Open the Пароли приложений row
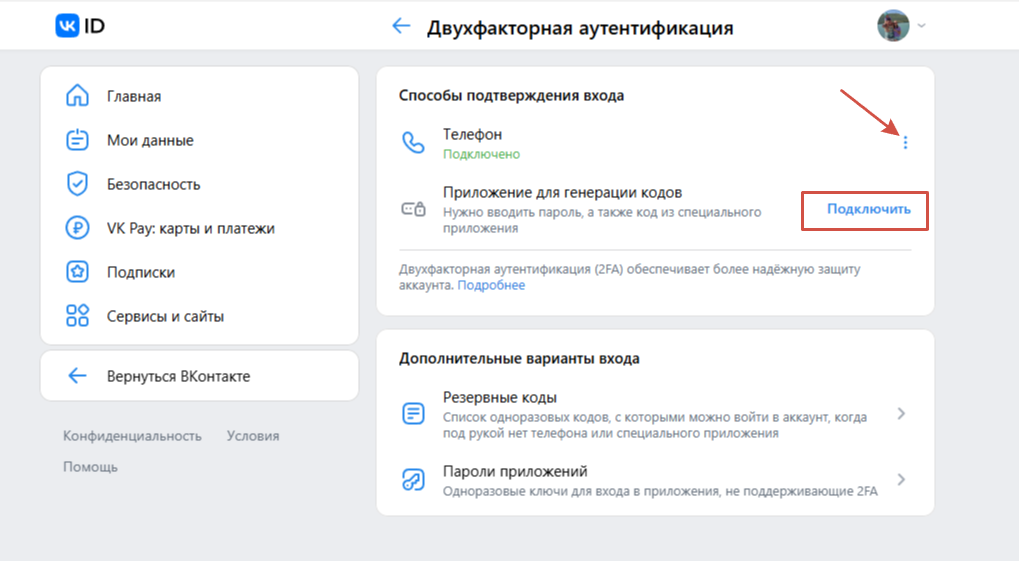The image size is (1019, 561). (x=655, y=480)
